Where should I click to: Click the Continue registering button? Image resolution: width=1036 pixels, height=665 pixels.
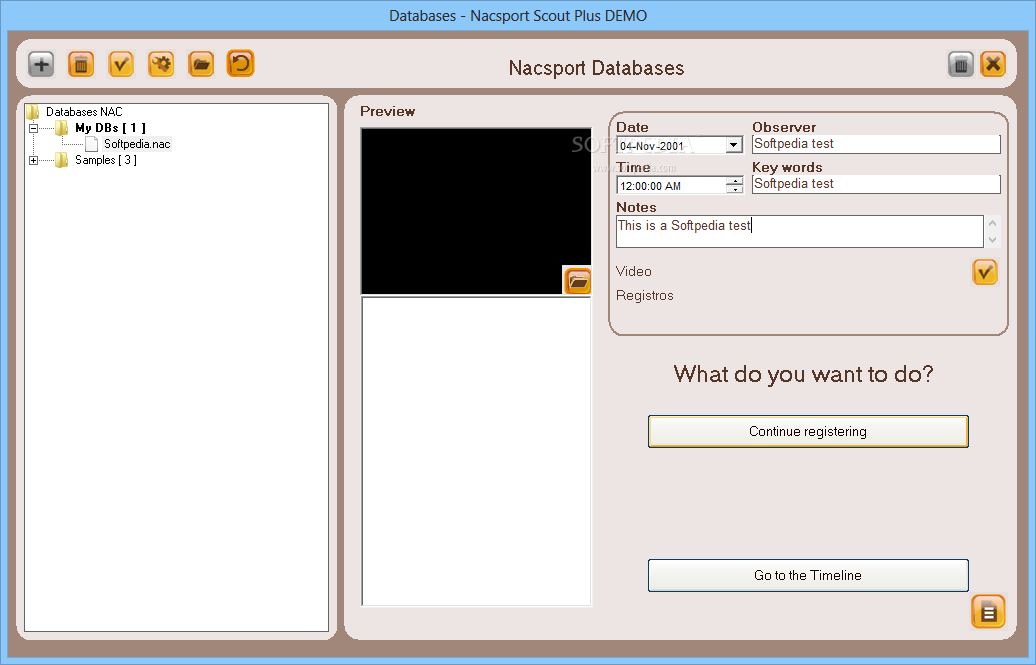pos(808,432)
